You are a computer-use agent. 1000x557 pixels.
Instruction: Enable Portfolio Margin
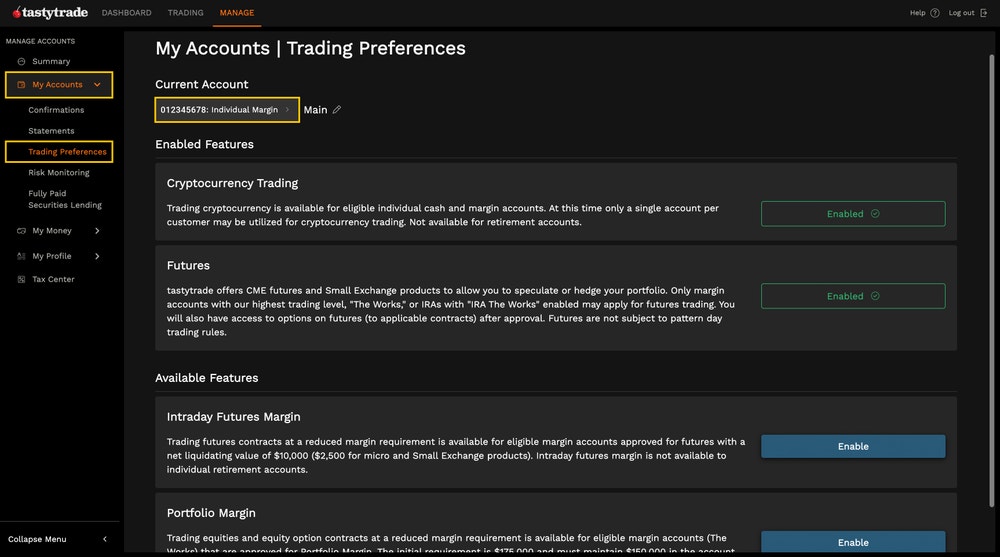click(x=853, y=542)
